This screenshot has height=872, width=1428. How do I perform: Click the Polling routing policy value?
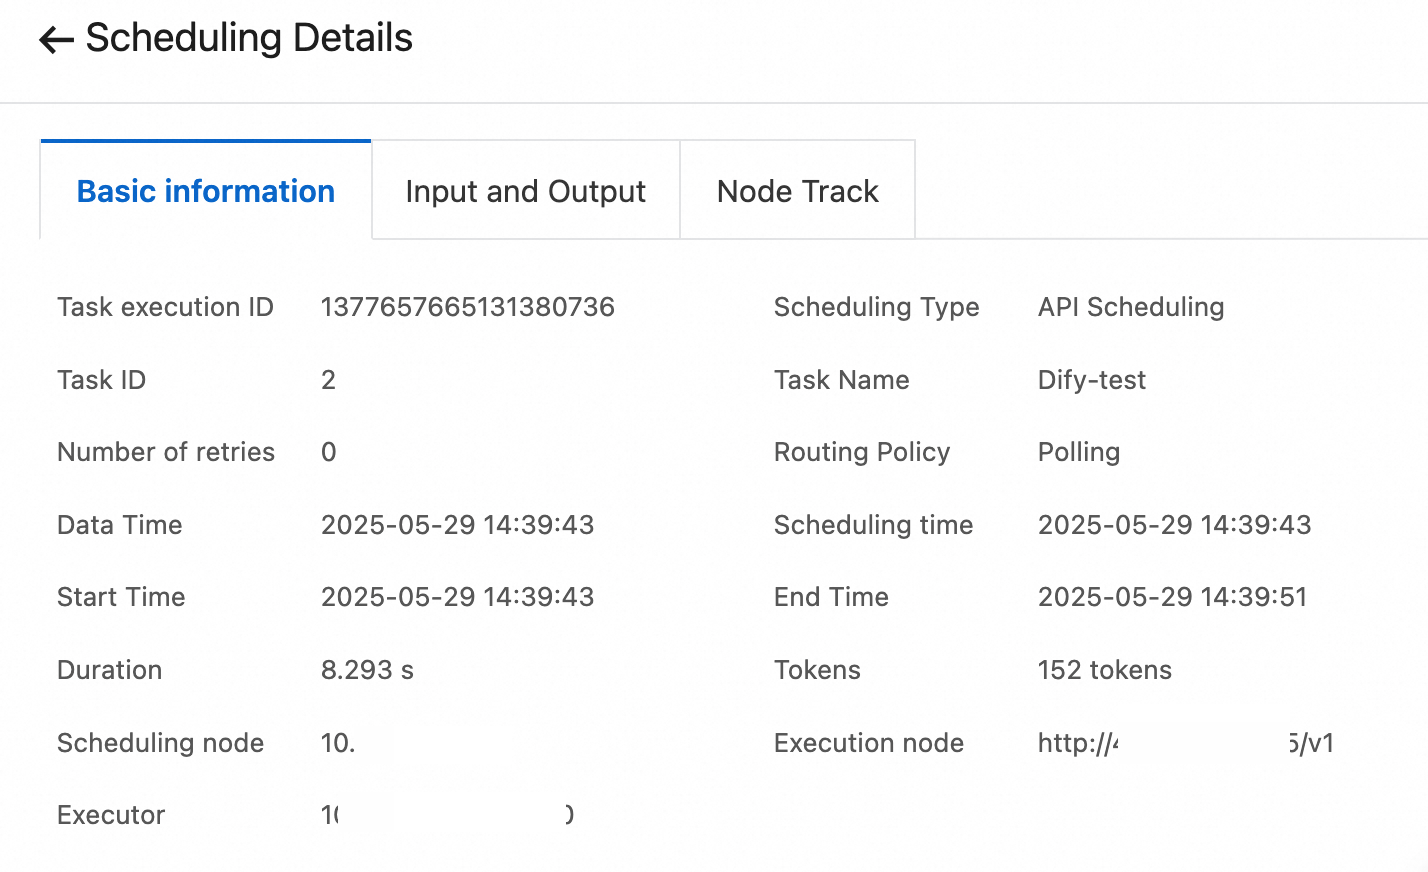(1078, 452)
